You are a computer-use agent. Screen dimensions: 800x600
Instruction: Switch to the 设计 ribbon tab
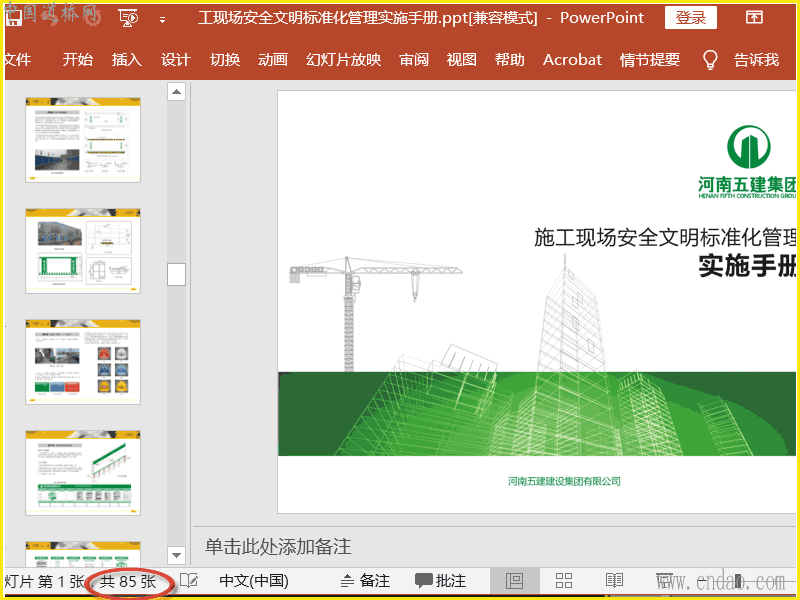pos(176,60)
